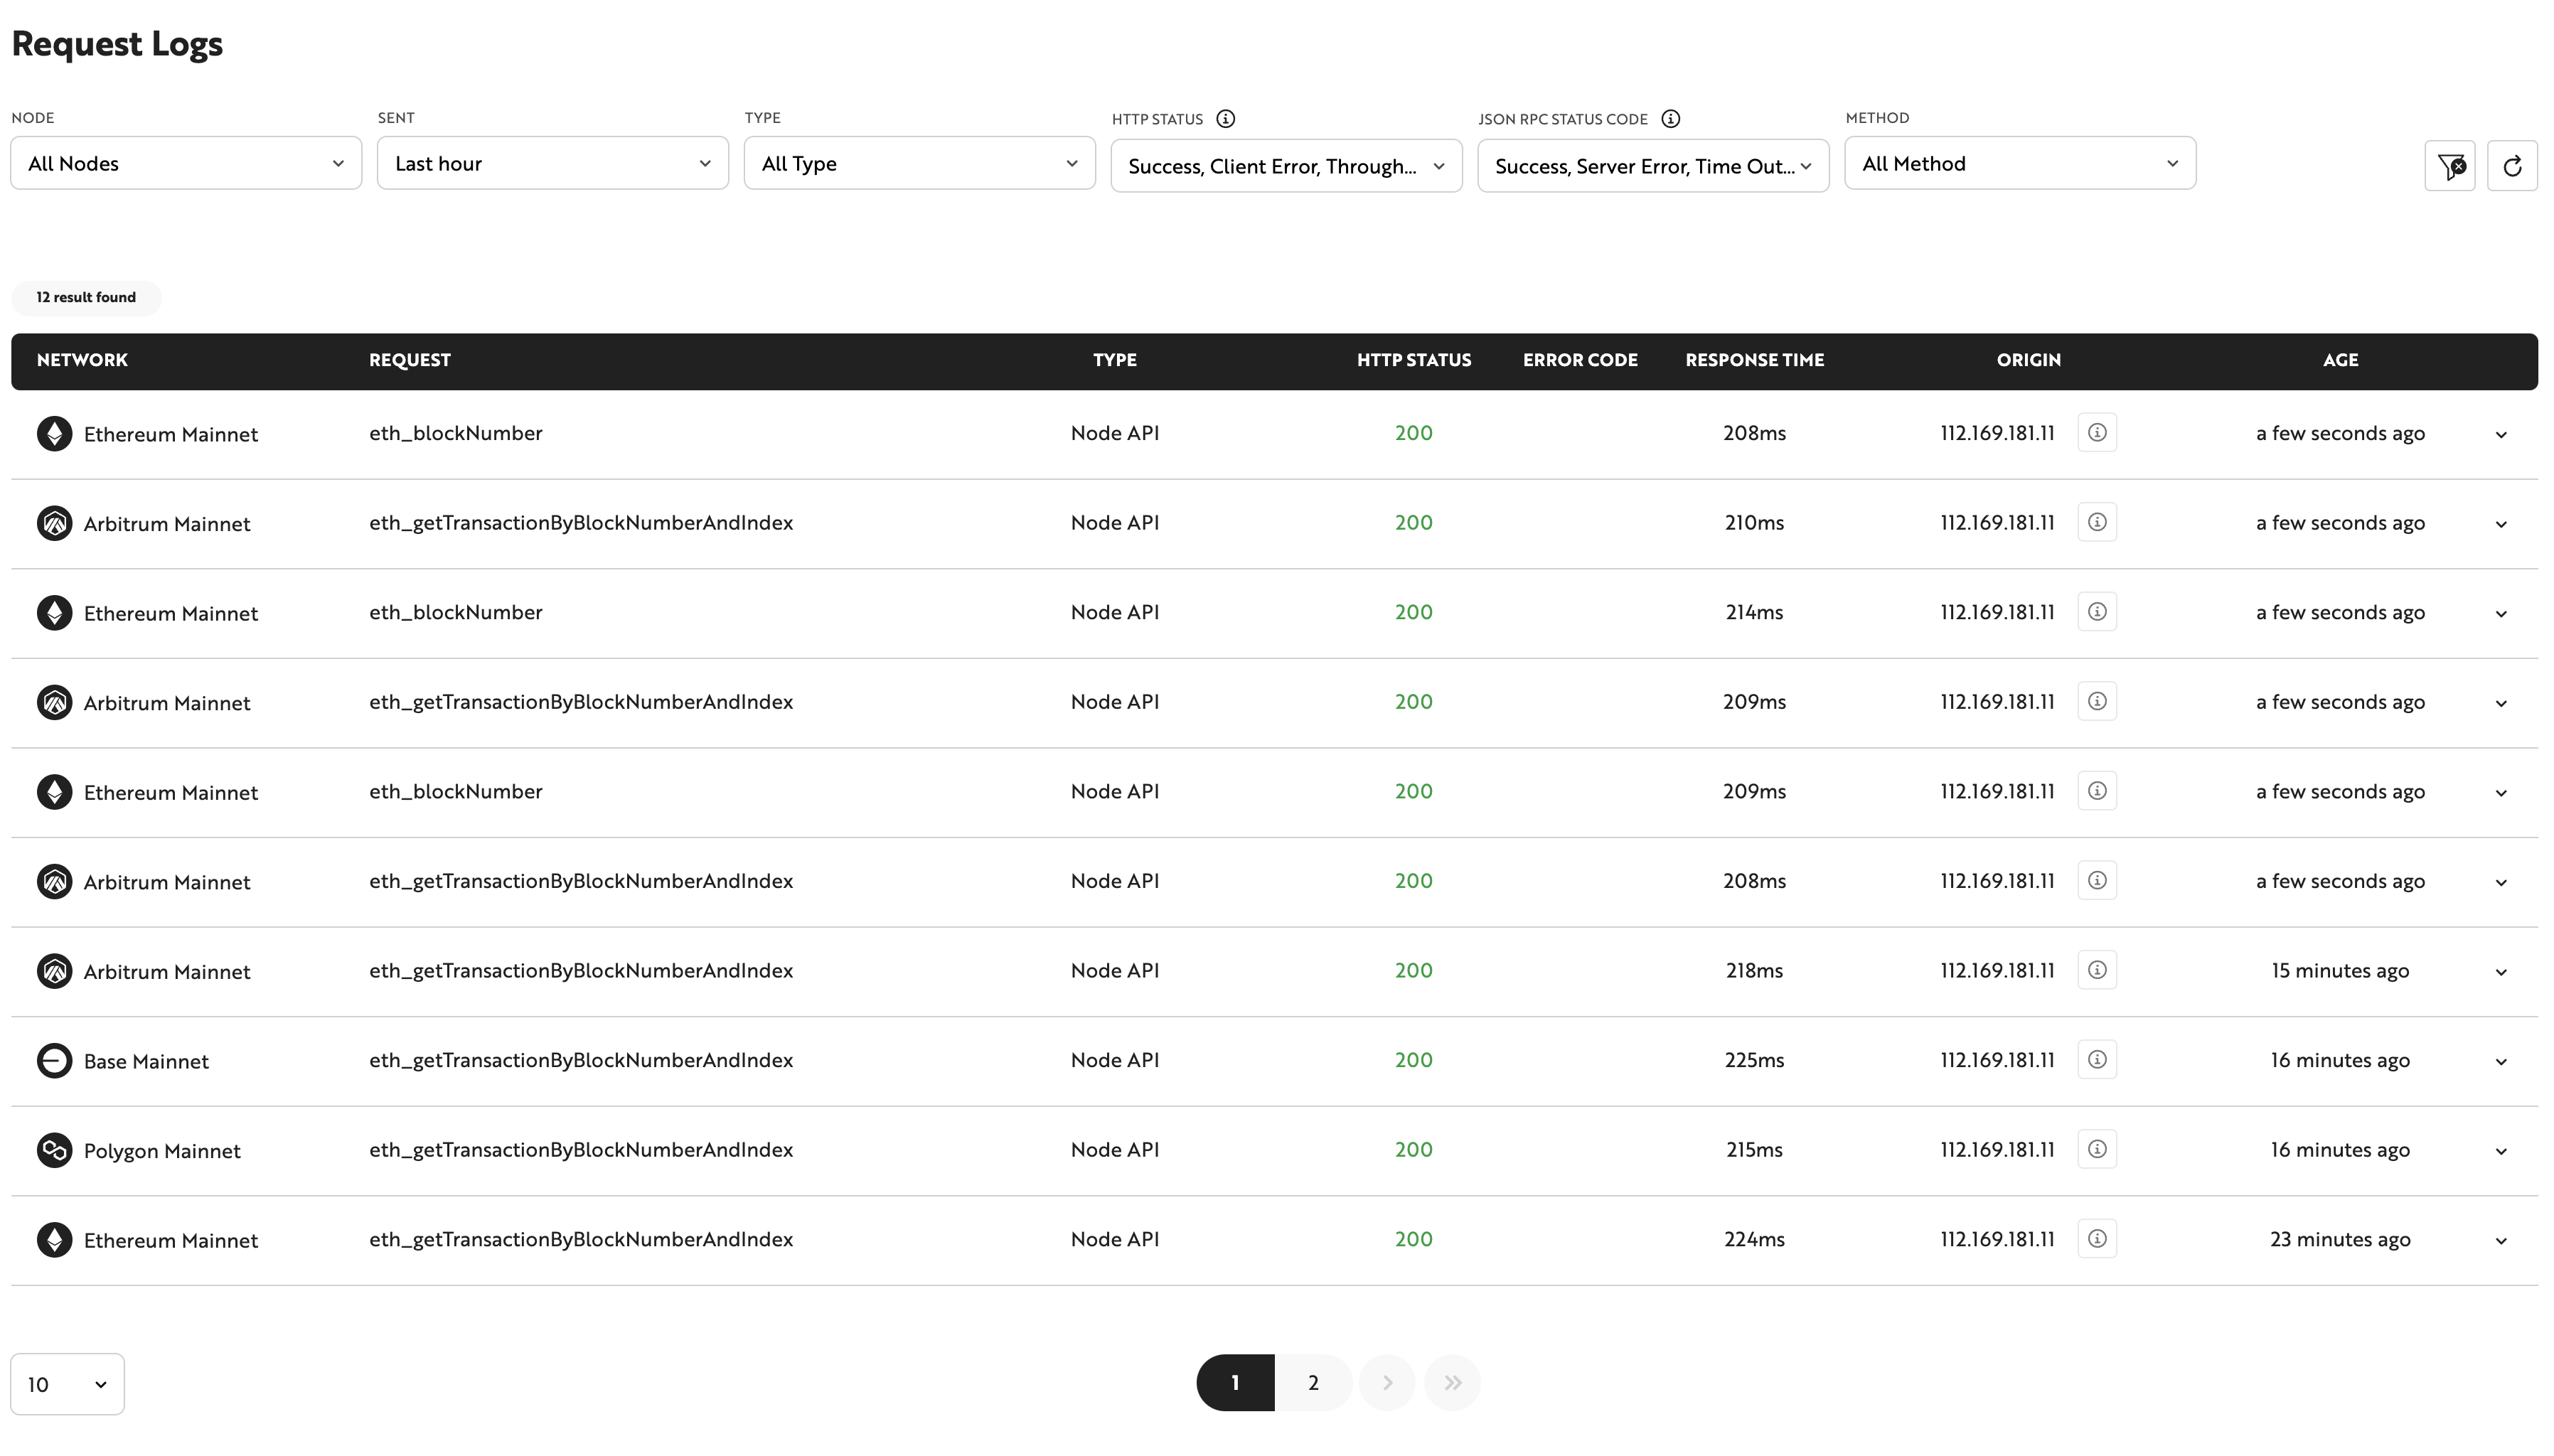The height and width of the screenshot is (1456, 2554).
Task: Click origin info icon on first eth_blockNumber row
Action: point(2097,432)
